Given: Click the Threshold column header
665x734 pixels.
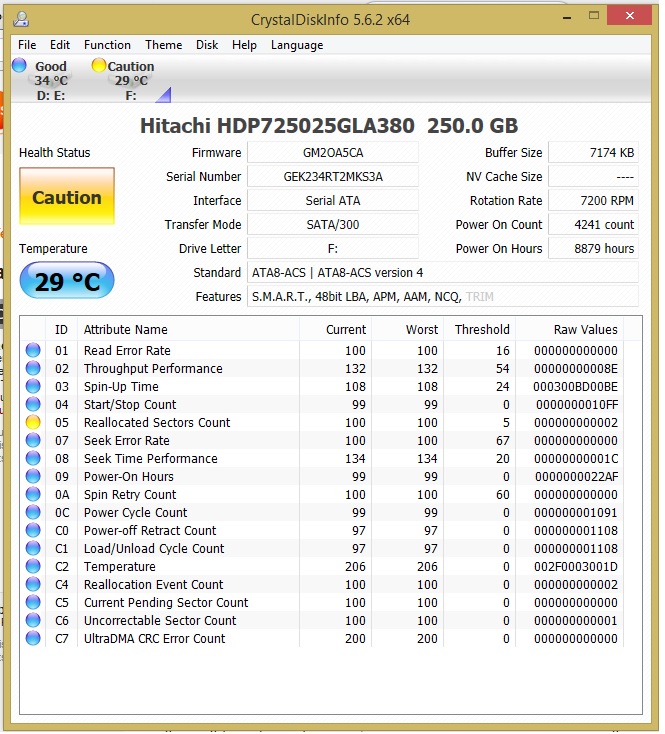Looking at the screenshot, I should tap(479, 330).
